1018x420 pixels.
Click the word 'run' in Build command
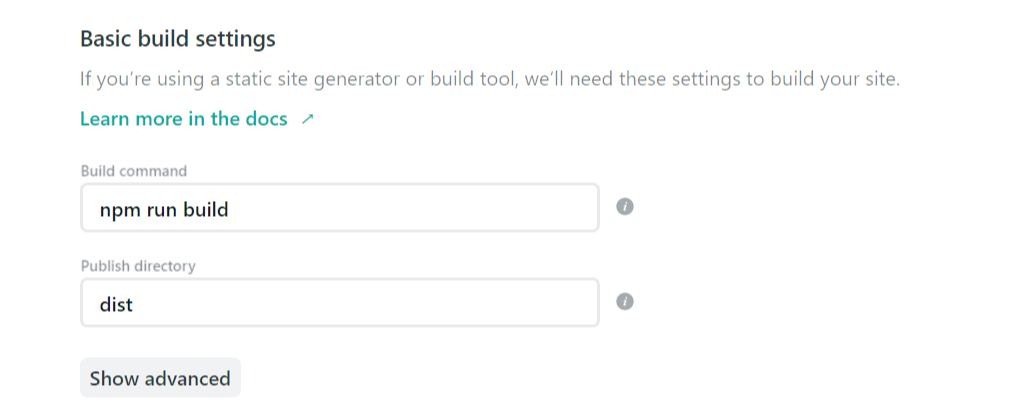[160, 209]
